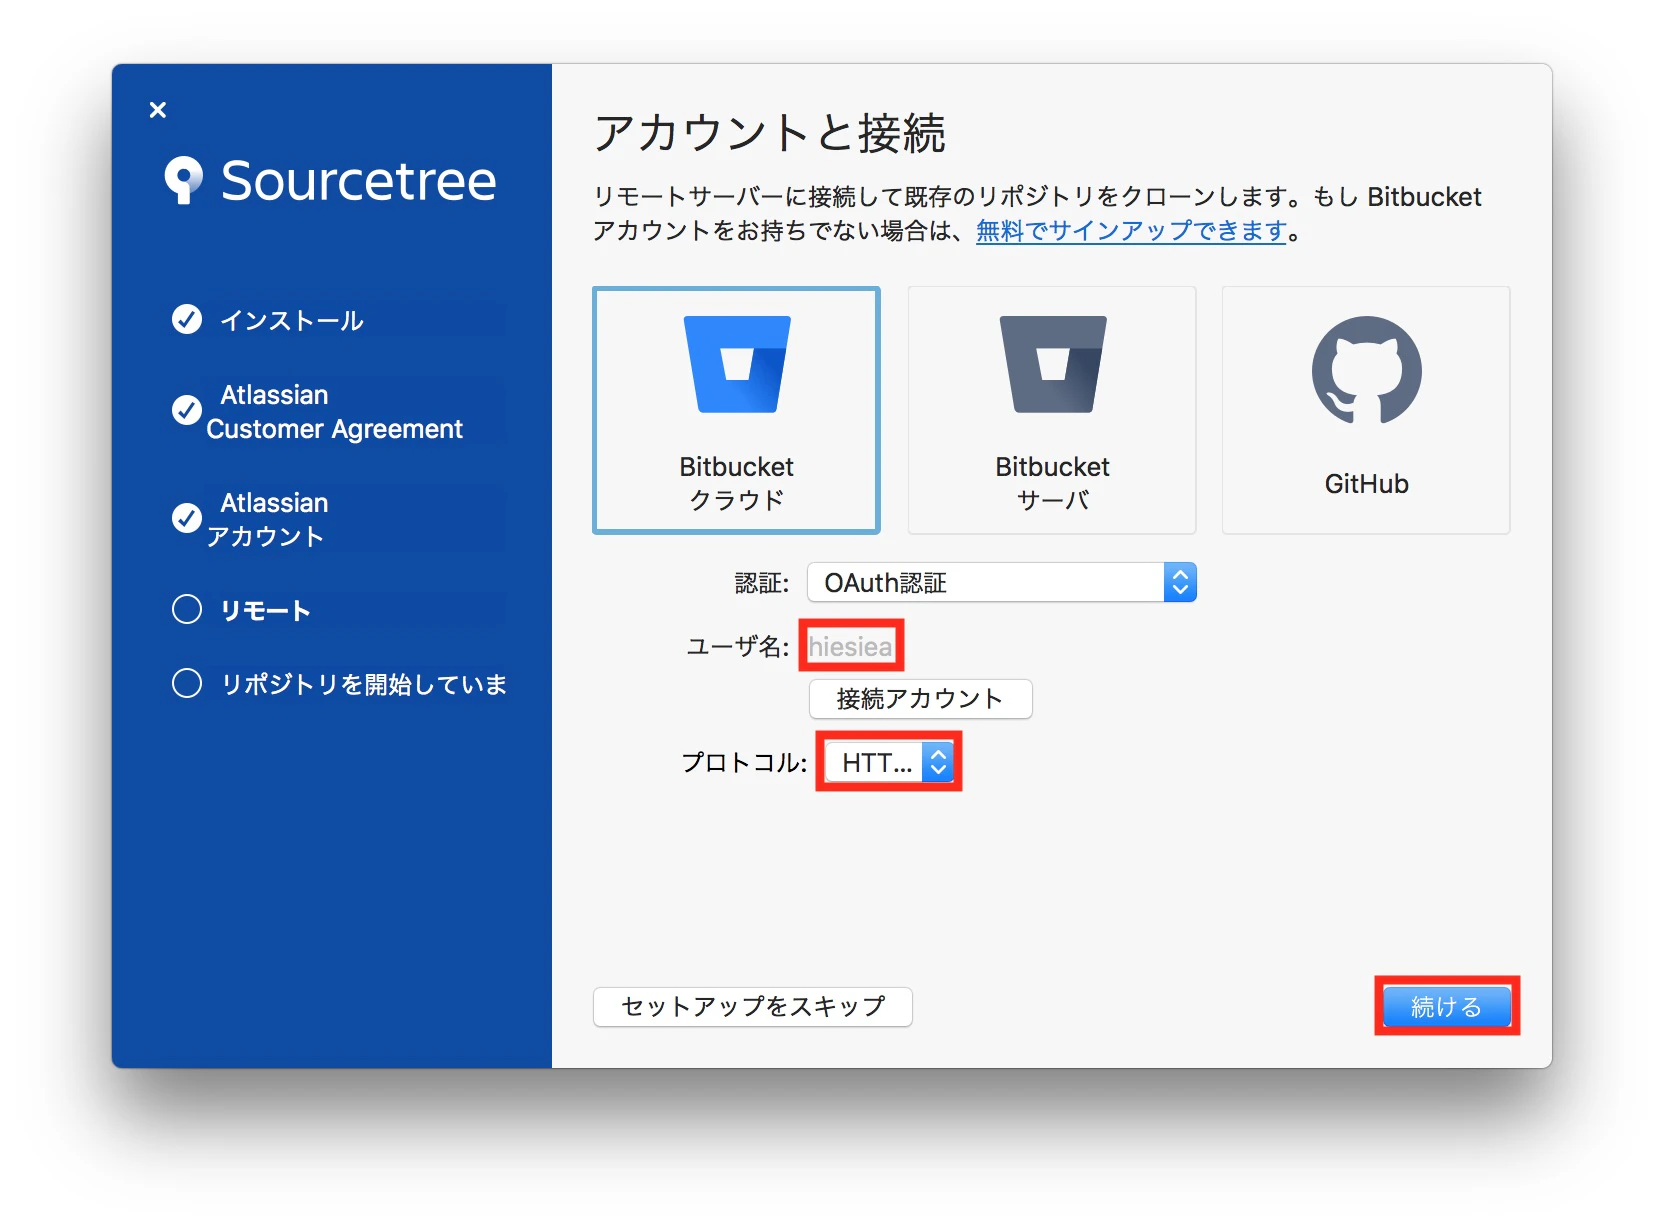This screenshot has width=1664, height=1228.
Task: Click the アカウントと接続 heading
Action: (x=770, y=133)
